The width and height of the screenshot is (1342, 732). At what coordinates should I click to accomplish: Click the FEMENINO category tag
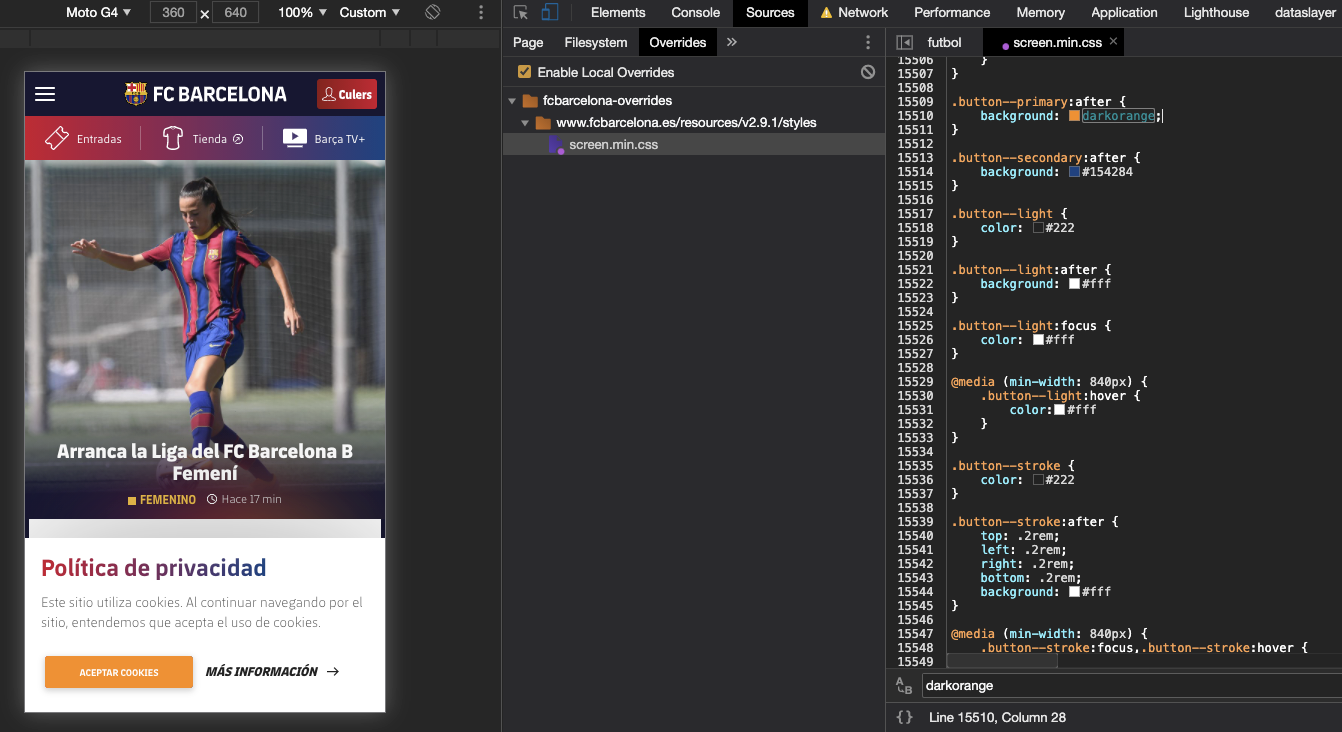pos(162,499)
